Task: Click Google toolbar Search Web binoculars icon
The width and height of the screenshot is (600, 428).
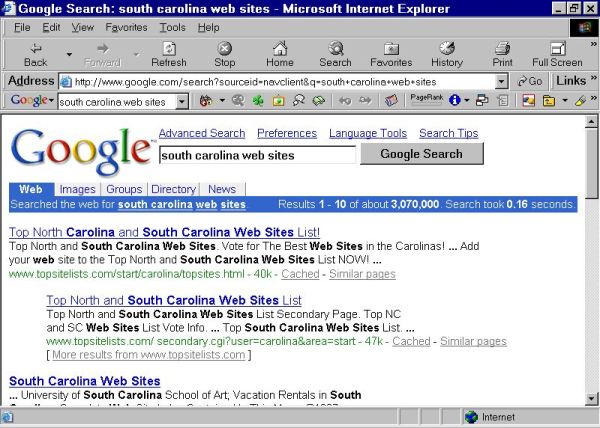Action: (205, 101)
